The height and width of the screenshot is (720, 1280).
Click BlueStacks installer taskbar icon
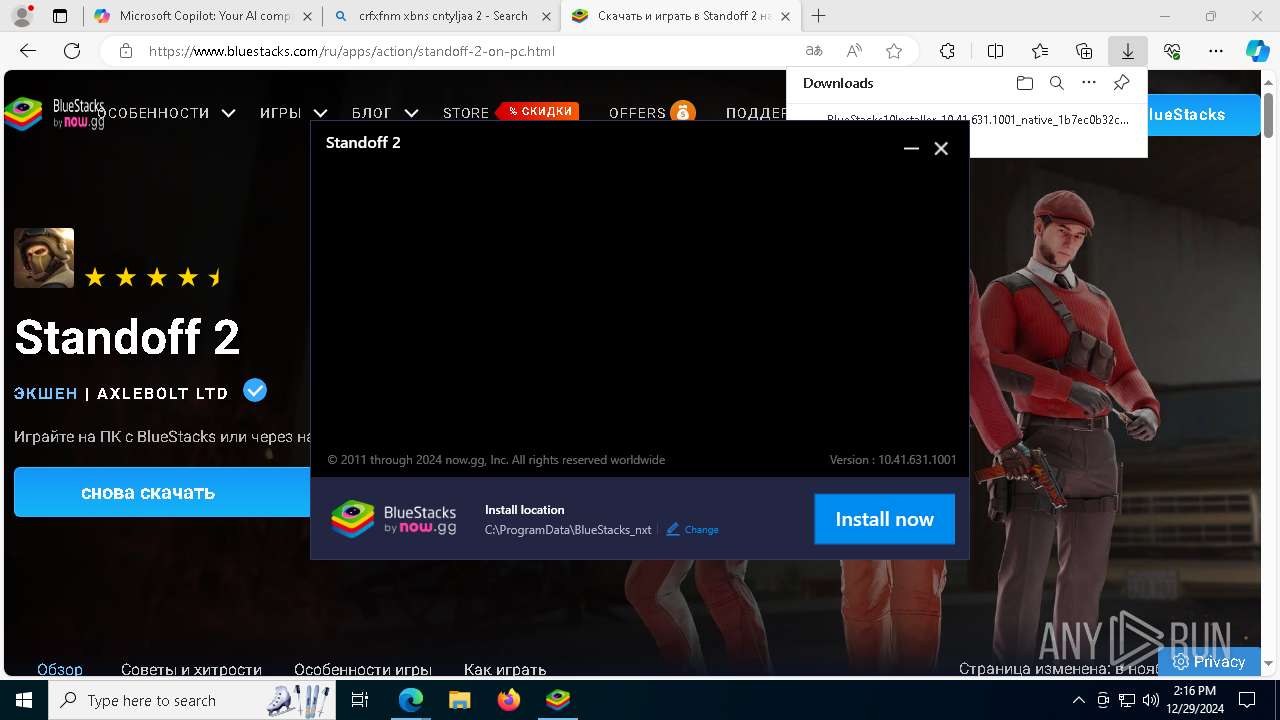[558, 700]
